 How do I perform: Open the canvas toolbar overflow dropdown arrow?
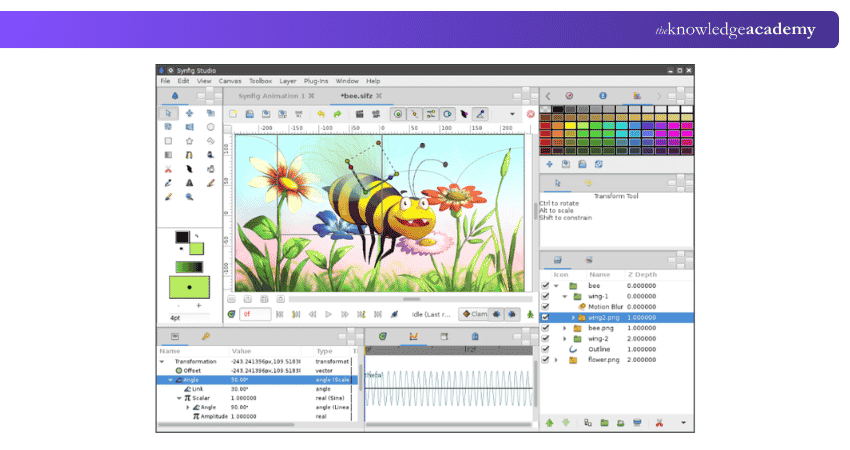point(512,114)
